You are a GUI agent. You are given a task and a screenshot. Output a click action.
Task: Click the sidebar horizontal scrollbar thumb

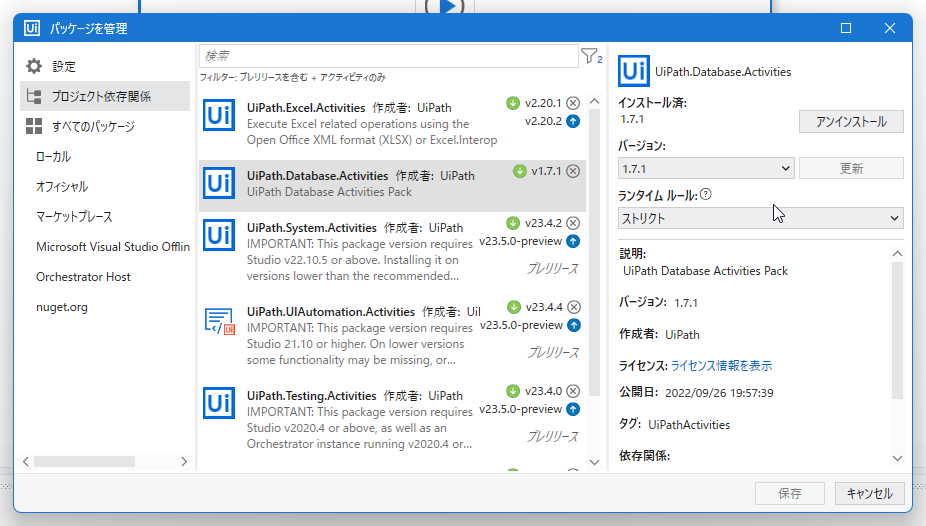pos(84,461)
